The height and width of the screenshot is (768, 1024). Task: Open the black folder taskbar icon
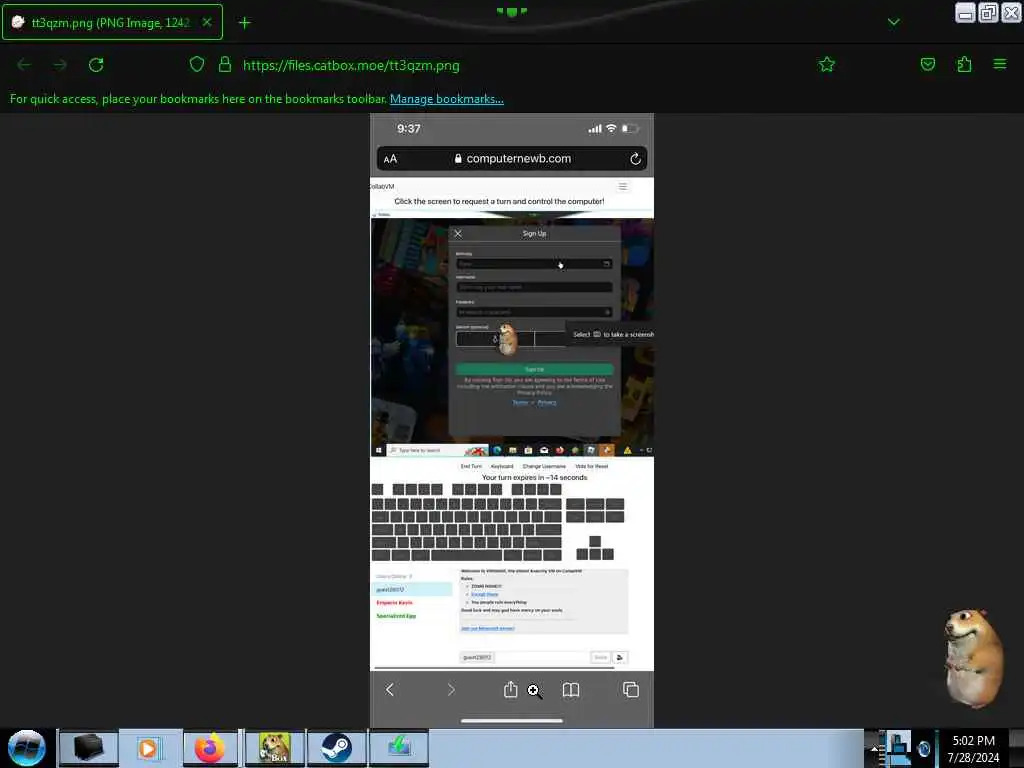coord(89,748)
